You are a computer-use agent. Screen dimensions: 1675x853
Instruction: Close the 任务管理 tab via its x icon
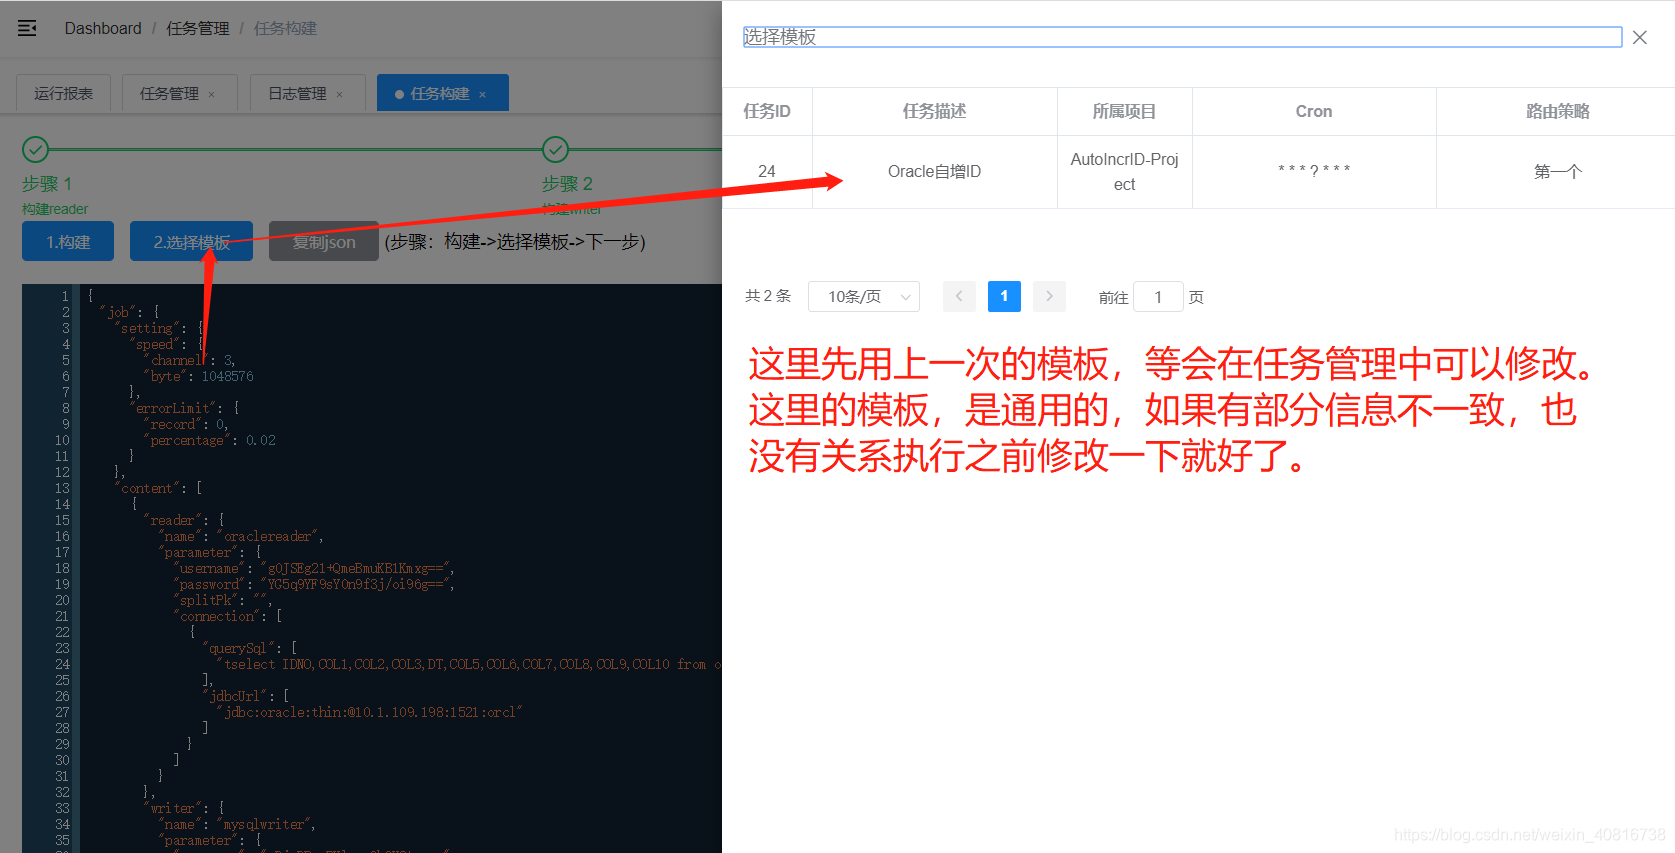[212, 94]
